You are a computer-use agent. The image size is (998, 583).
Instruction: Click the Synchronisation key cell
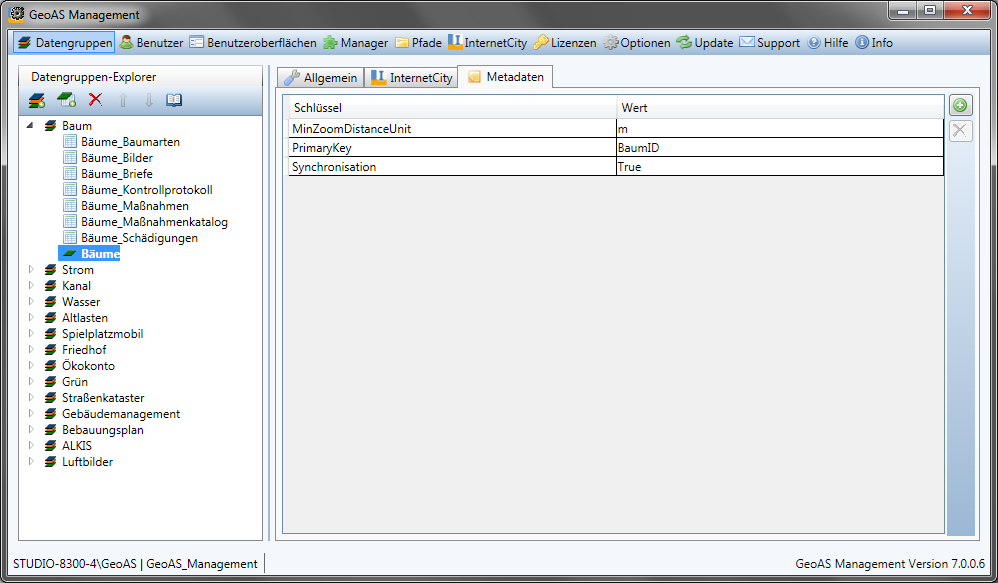[x=453, y=167]
